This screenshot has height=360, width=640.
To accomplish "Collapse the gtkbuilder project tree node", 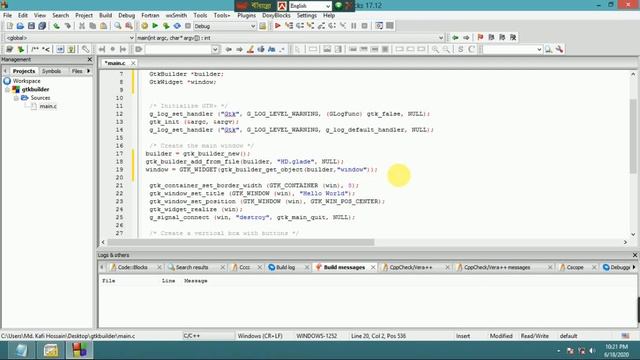I will click(7, 89).
